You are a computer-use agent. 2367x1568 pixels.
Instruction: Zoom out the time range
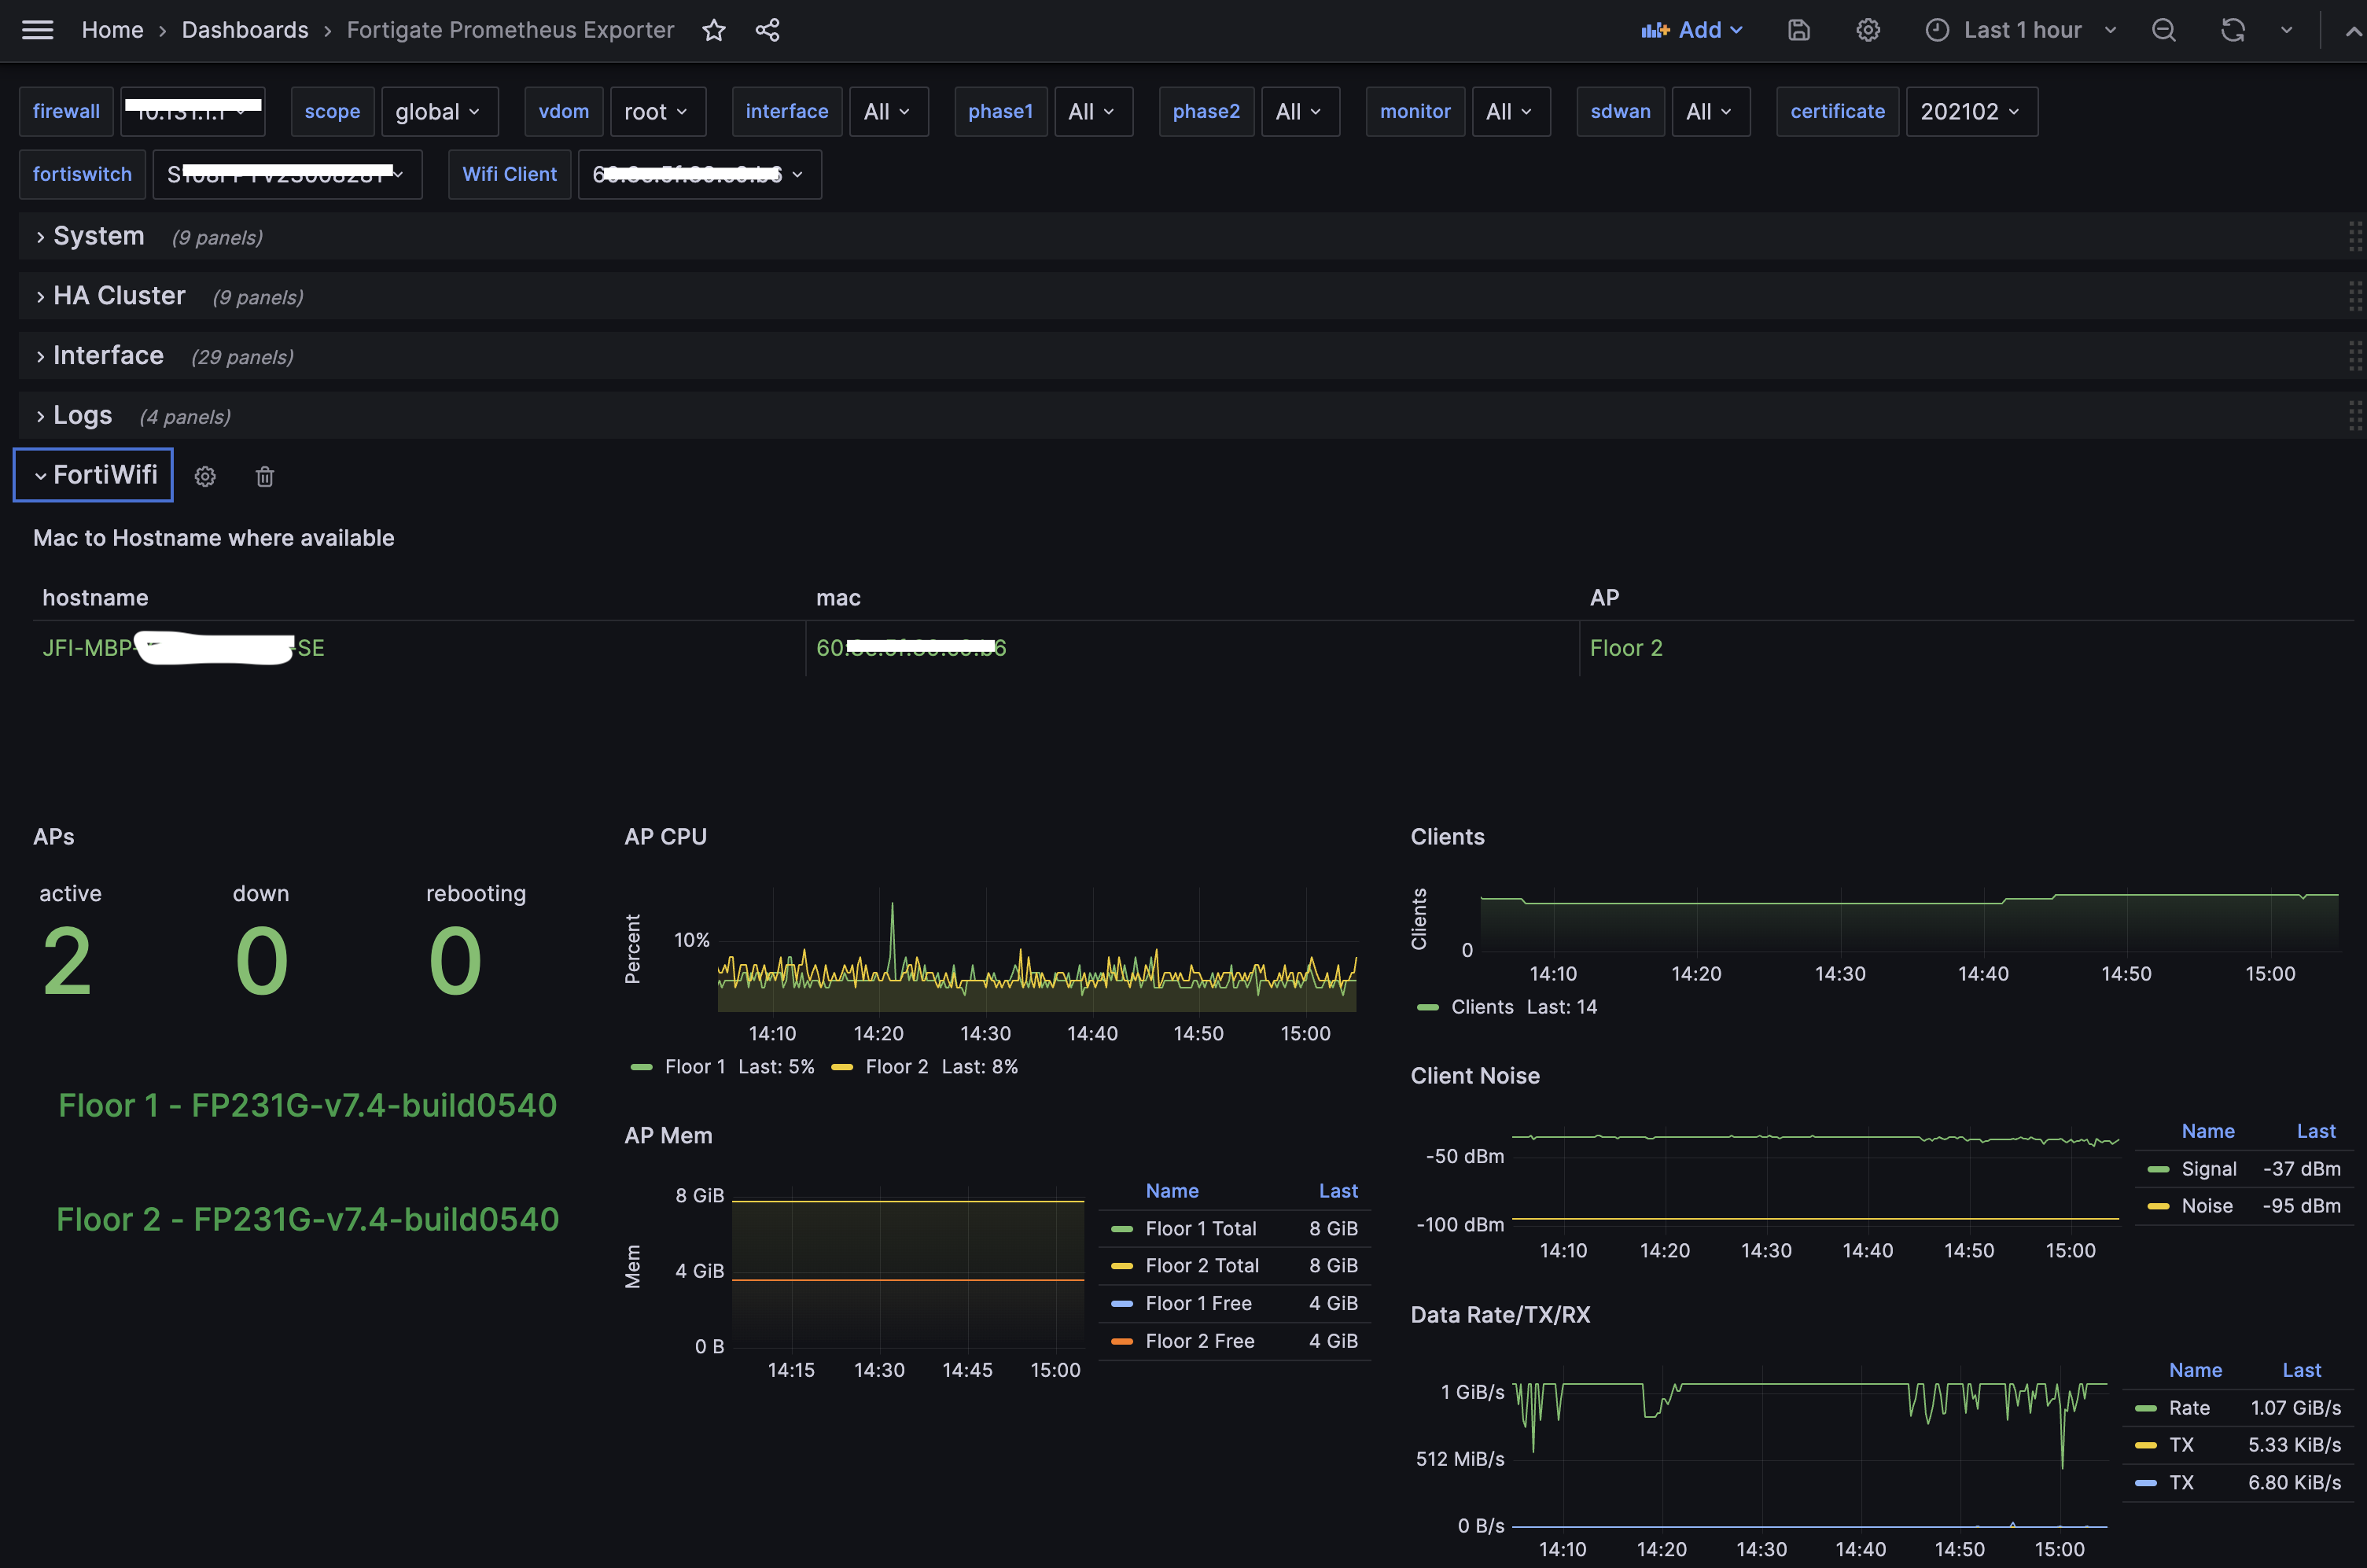2163,30
